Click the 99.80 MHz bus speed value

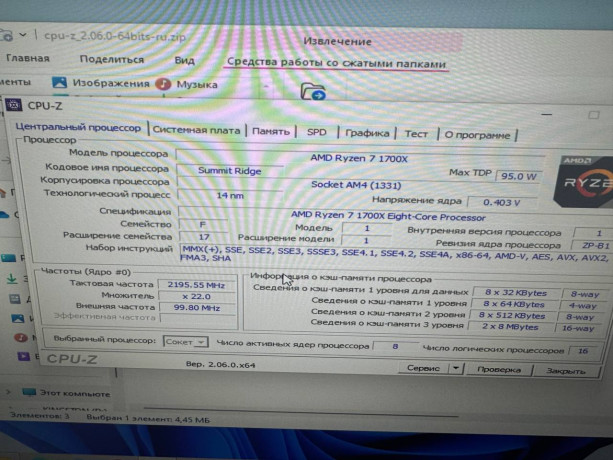(x=197, y=308)
